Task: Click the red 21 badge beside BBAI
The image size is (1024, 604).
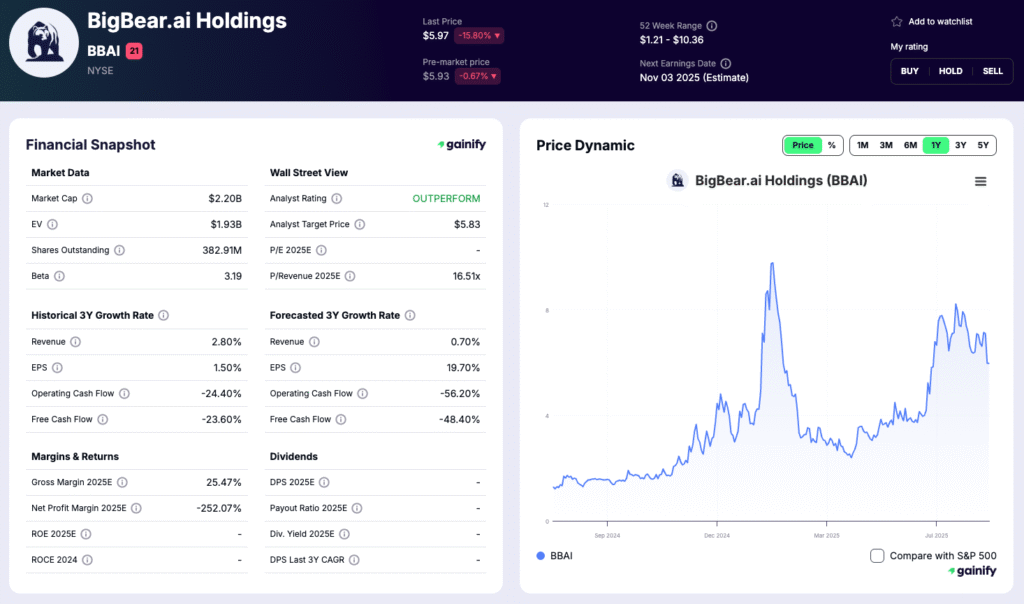Action: click(x=134, y=51)
